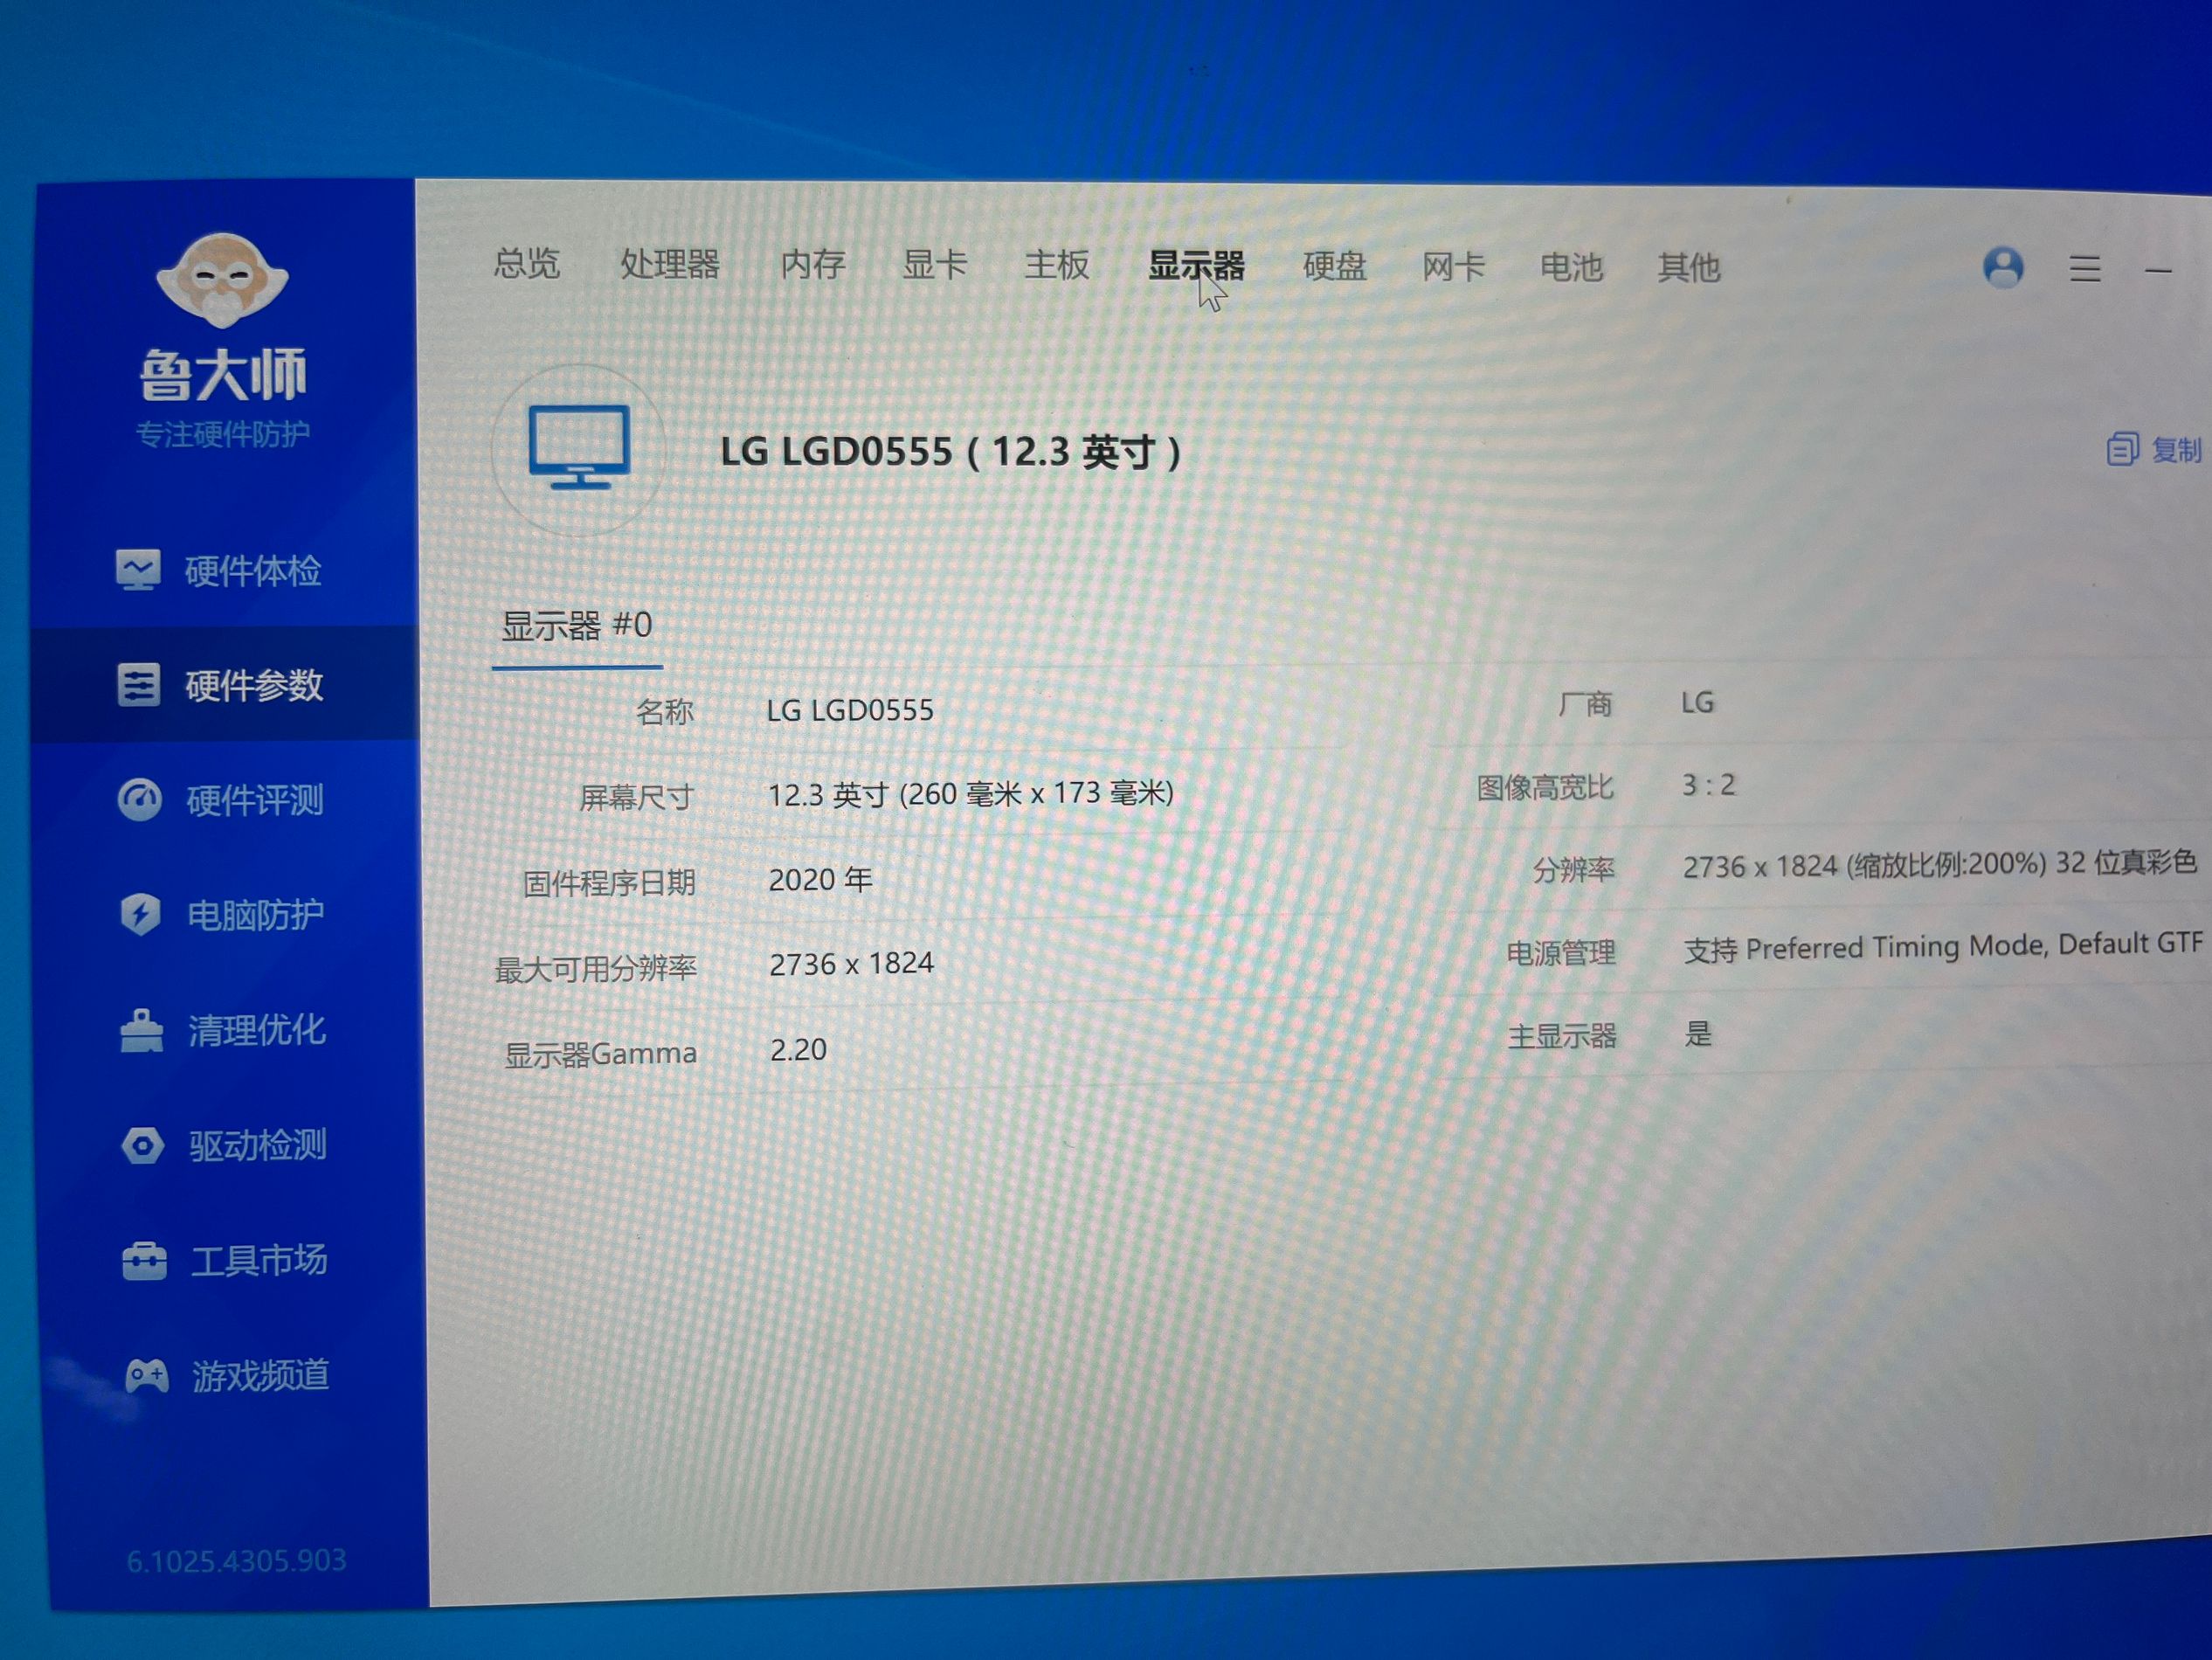Click the 游戏频道 gamepad icon
The height and width of the screenshot is (1660, 2212).
(146, 1376)
